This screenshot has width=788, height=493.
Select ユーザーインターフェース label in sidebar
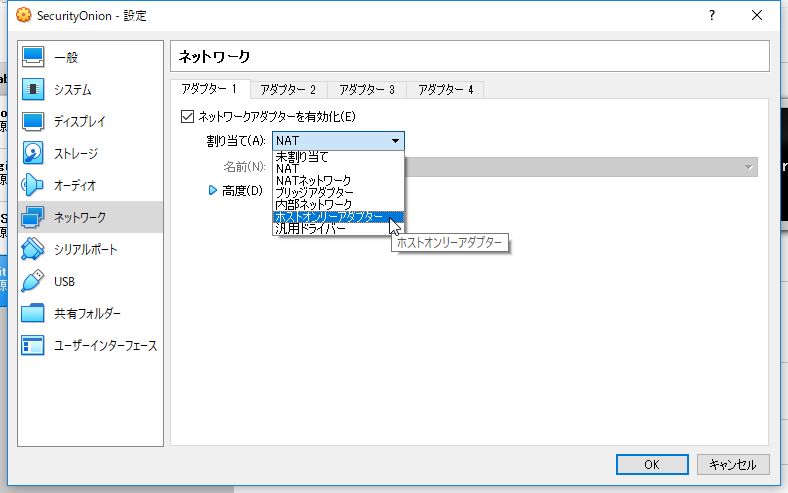tap(106, 346)
